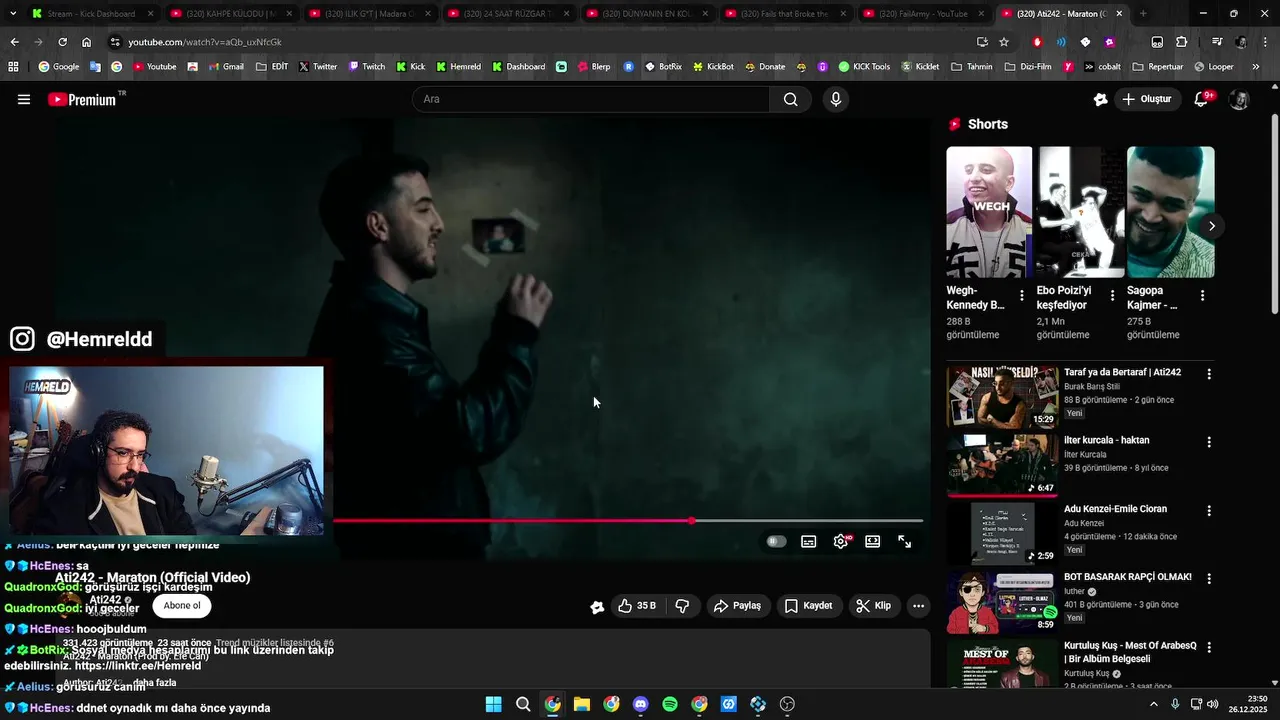This screenshot has width=1280, height=720.
Task: Expand the bookmarks bar overflow chevron
Action: point(1257,67)
